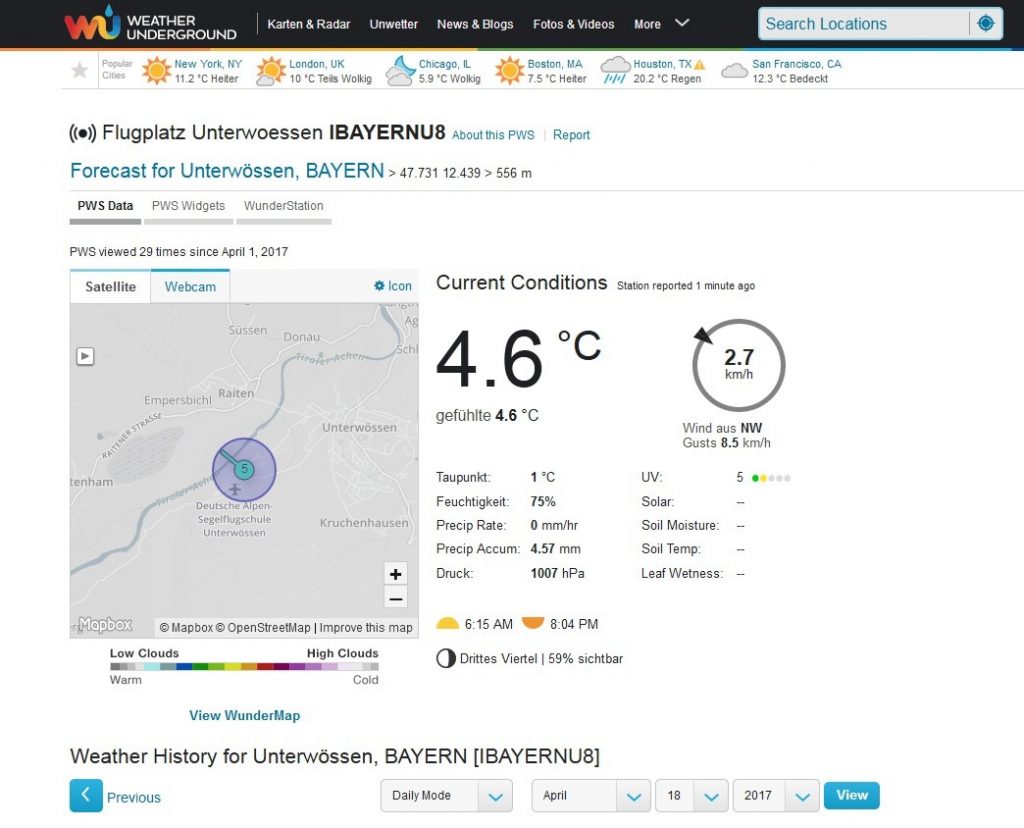Open San Francisco, CA city link
This screenshot has width=1024, height=828.
pyautogui.click(x=797, y=64)
